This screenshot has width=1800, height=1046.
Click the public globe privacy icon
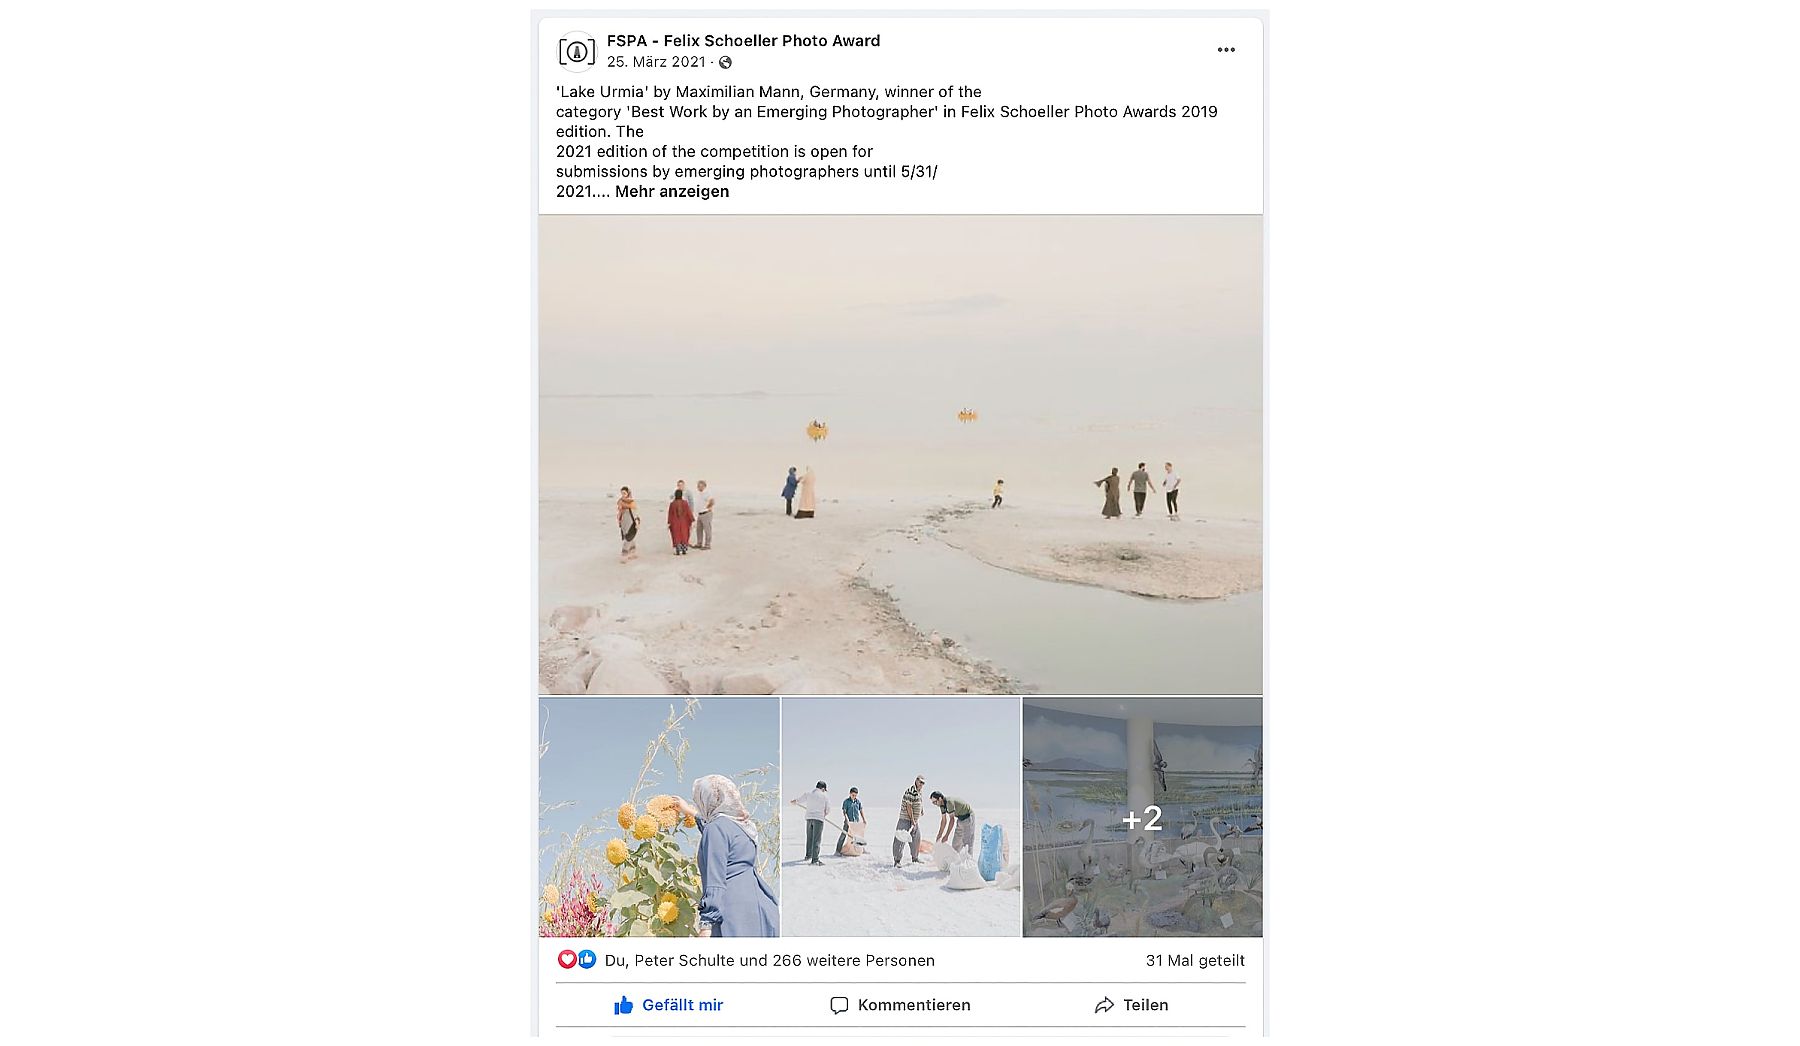pos(726,62)
